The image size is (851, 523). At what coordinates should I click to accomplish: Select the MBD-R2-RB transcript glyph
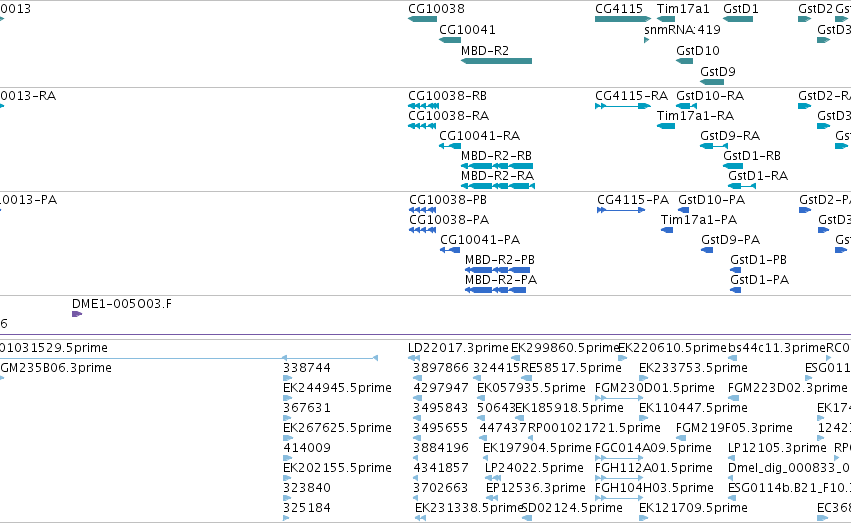(x=497, y=166)
